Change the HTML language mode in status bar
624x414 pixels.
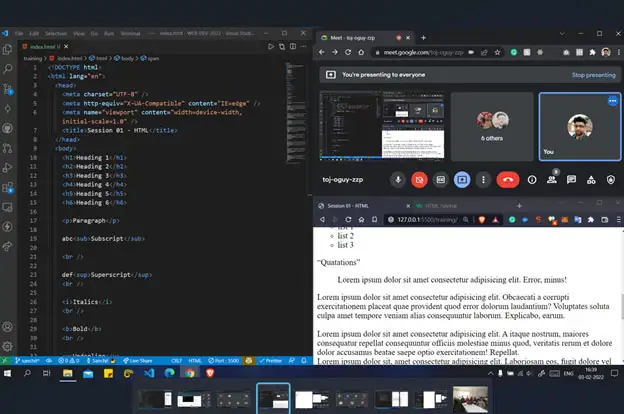[x=195, y=361]
